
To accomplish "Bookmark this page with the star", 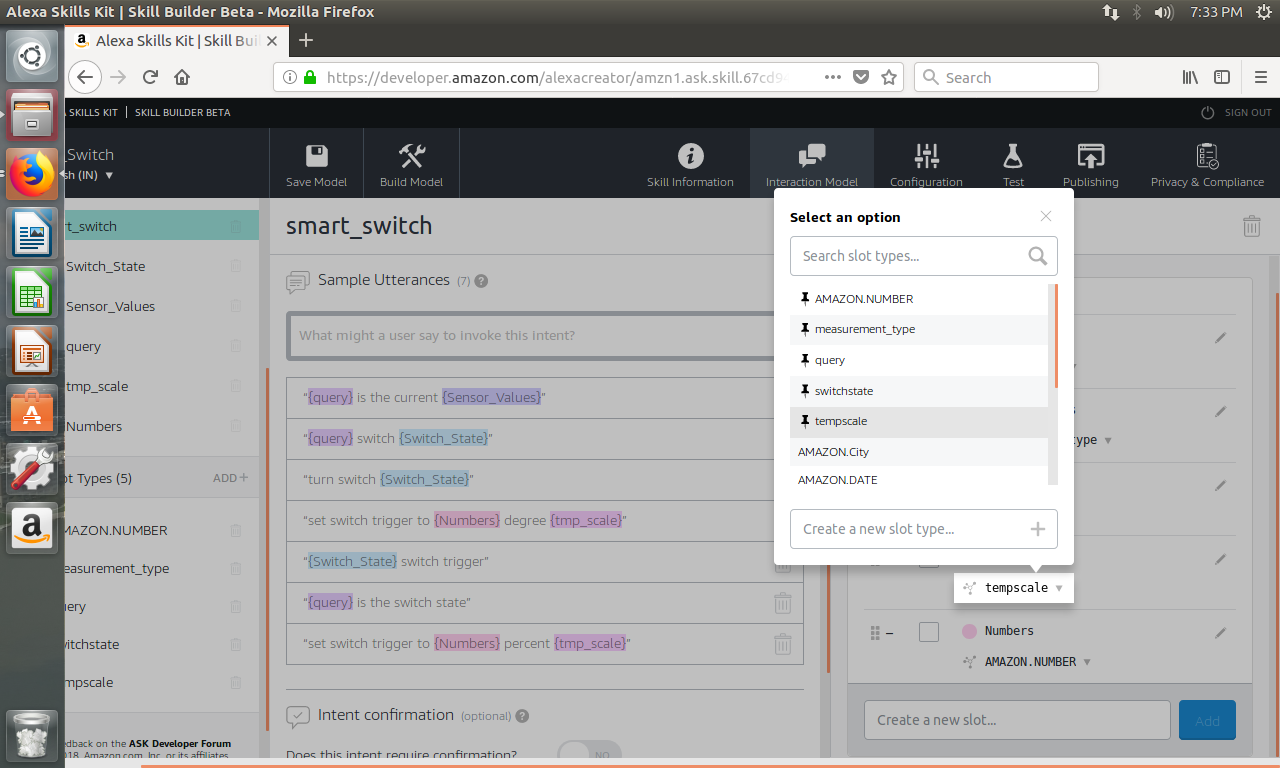I will [x=888, y=77].
